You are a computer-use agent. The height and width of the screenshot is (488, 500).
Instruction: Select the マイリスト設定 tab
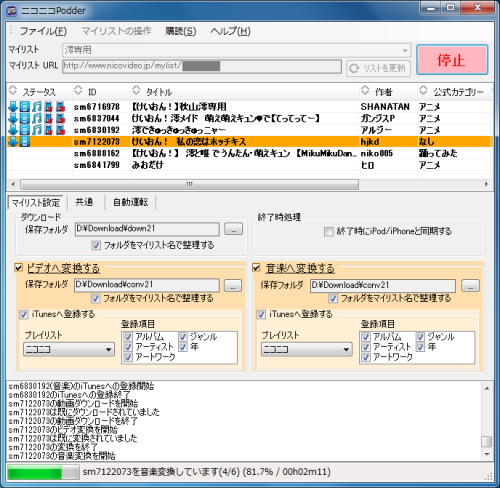tap(36, 202)
